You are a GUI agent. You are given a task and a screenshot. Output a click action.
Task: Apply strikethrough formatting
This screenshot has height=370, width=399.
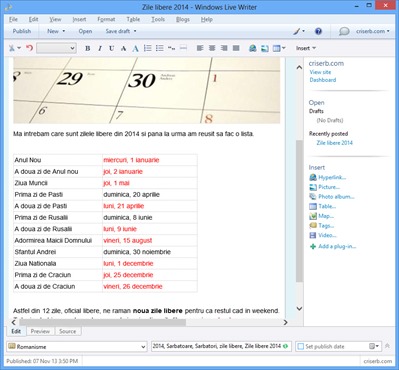(123, 49)
